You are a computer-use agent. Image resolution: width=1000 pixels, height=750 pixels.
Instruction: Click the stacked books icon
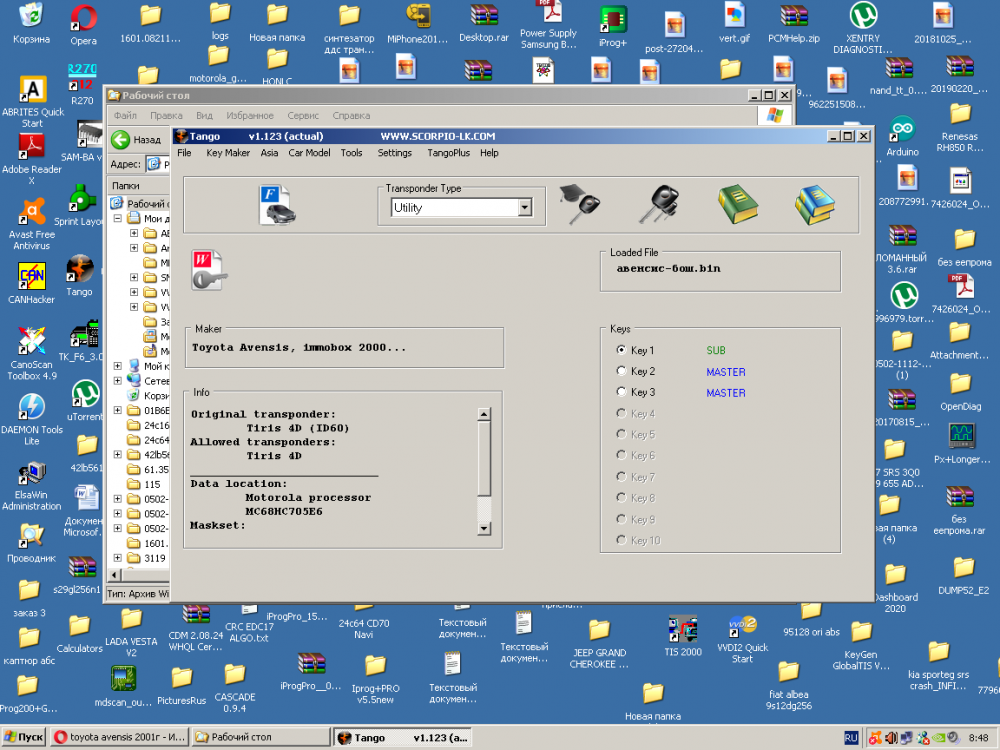pyautogui.click(x=815, y=204)
